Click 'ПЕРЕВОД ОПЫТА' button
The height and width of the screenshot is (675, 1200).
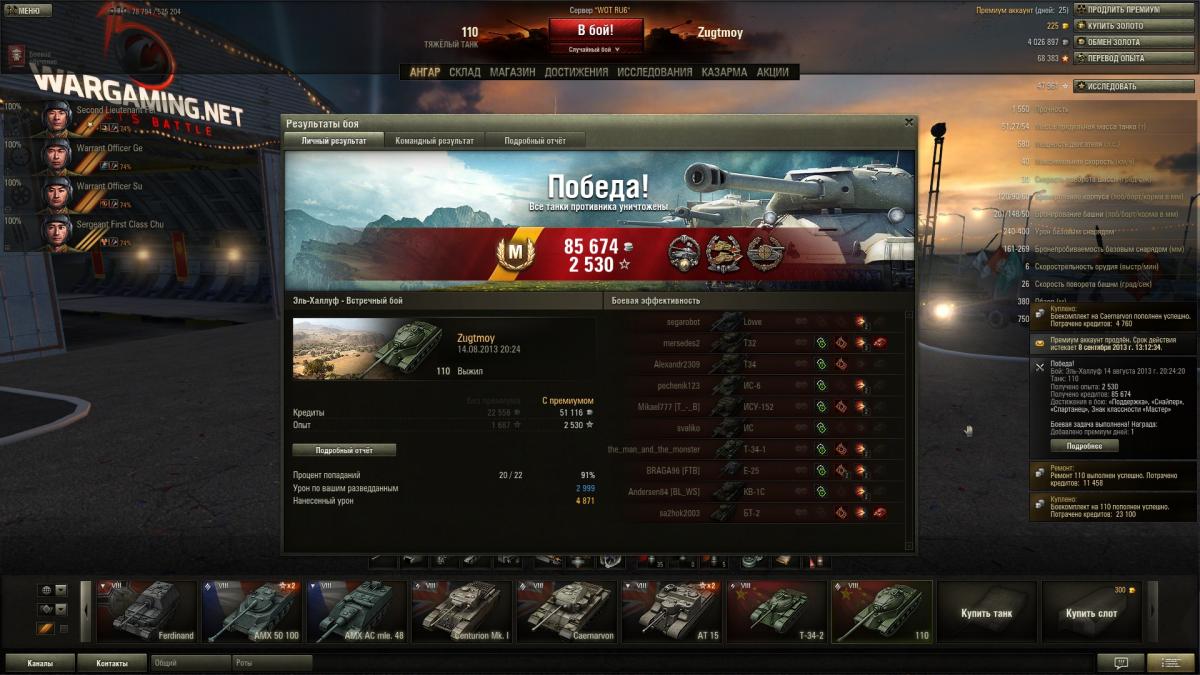pos(1134,59)
